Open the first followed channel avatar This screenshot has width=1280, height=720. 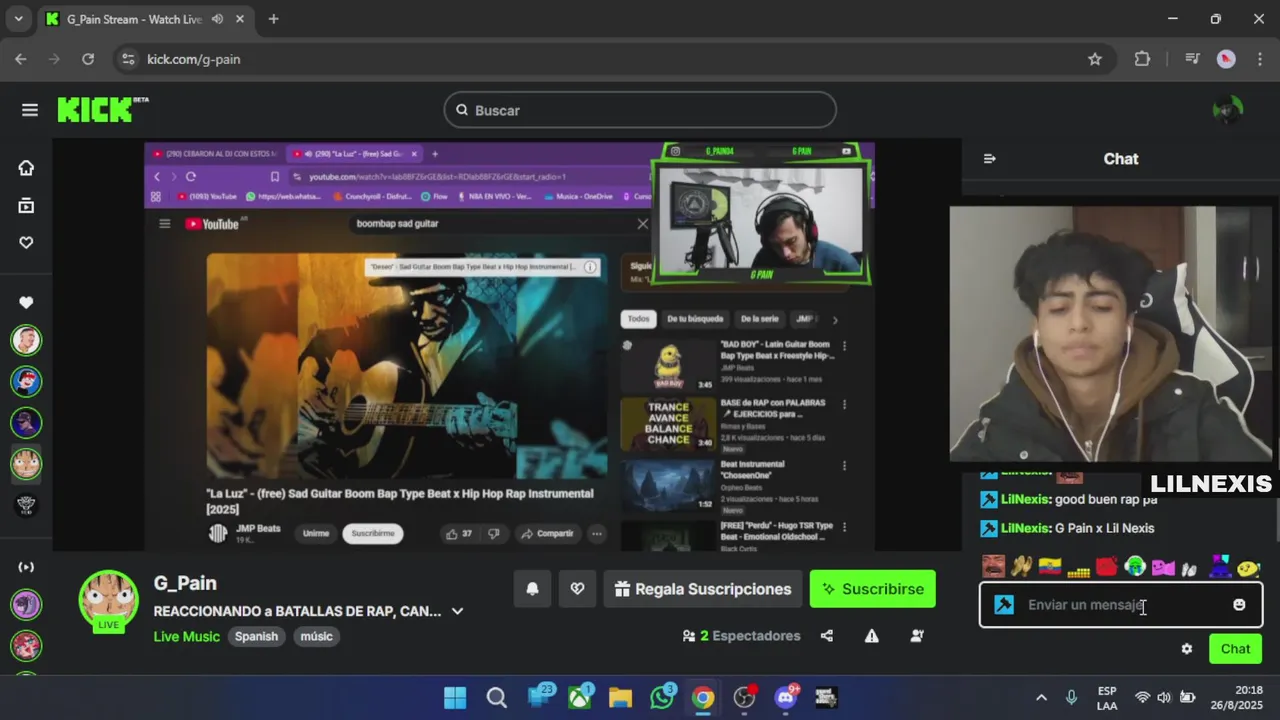26,340
